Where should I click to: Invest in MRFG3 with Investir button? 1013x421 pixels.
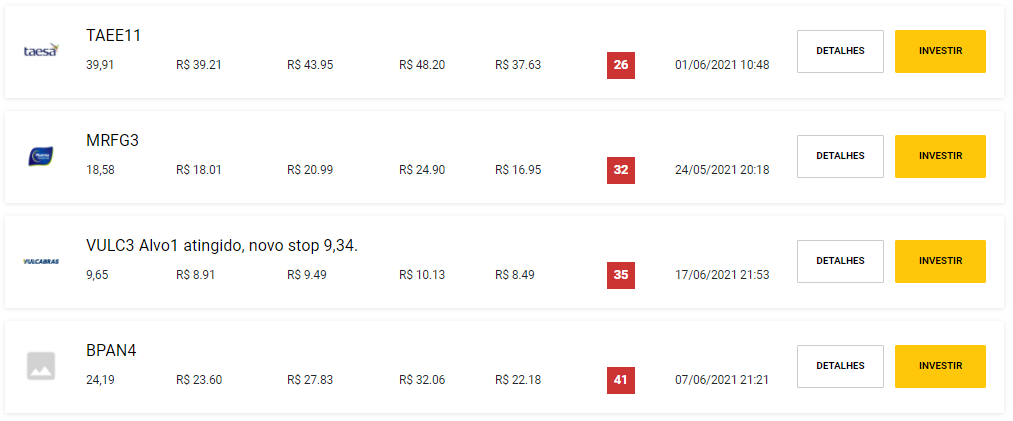(x=940, y=156)
